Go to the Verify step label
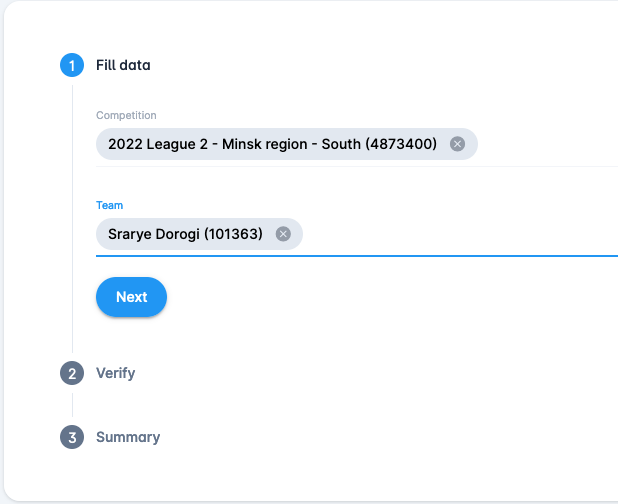 (x=115, y=374)
